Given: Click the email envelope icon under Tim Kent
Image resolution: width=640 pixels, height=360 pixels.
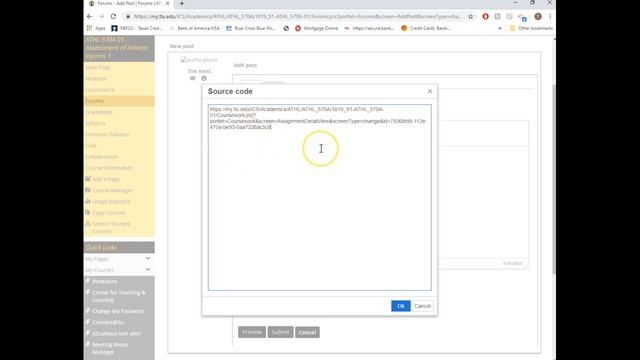Looking at the screenshot, I should (193, 78).
